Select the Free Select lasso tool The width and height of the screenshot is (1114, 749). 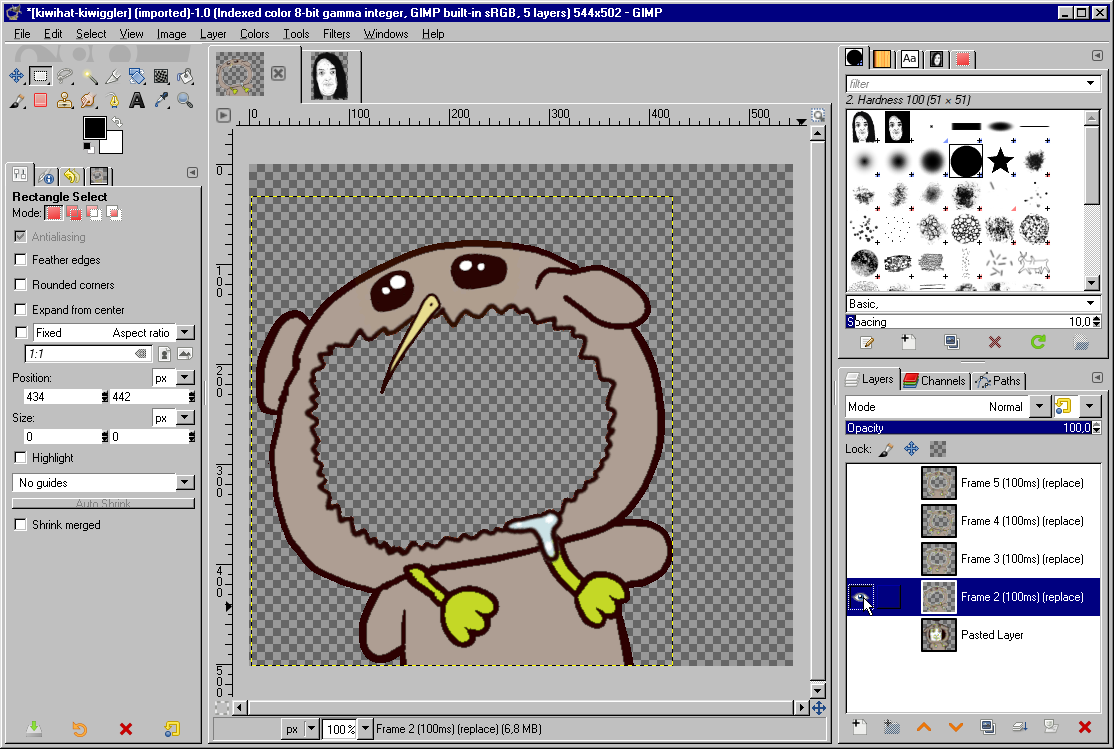click(x=65, y=76)
